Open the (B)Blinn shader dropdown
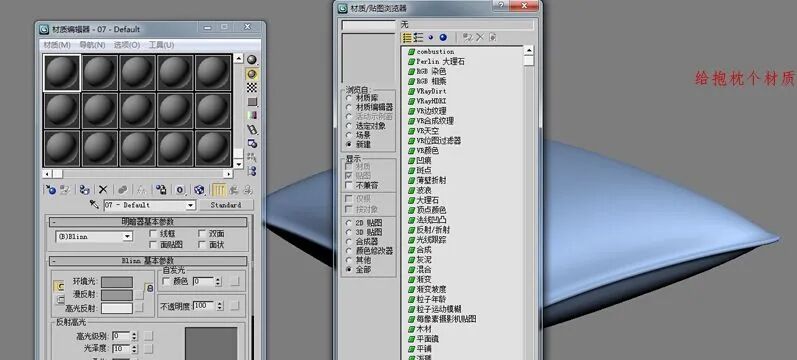 click(128, 236)
